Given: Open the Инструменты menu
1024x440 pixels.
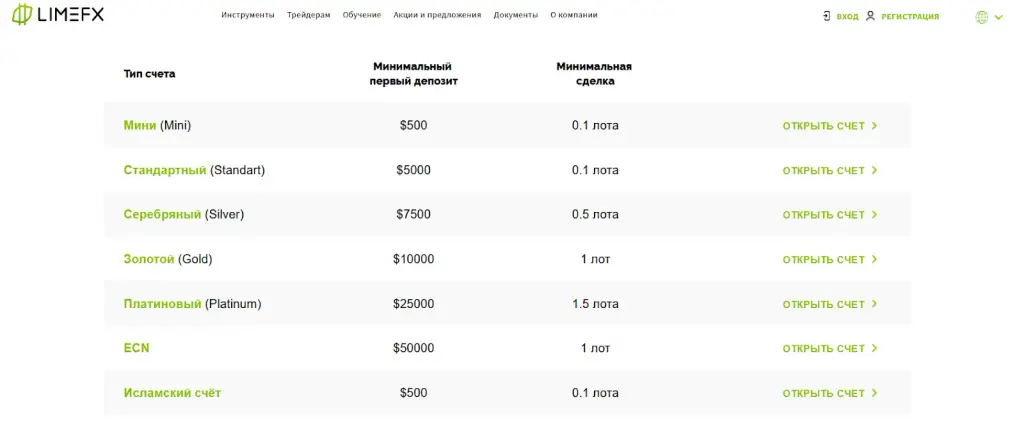Looking at the screenshot, I should tap(248, 15).
